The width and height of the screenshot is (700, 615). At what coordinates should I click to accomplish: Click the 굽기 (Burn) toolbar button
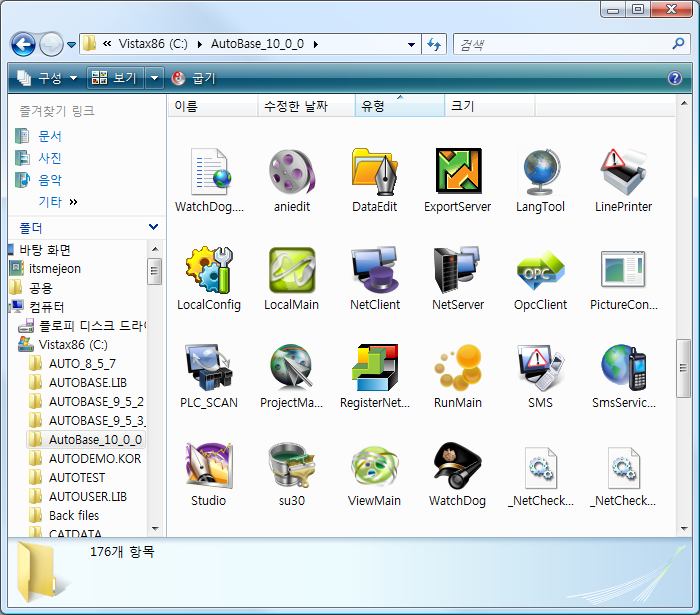(x=195, y=78)
